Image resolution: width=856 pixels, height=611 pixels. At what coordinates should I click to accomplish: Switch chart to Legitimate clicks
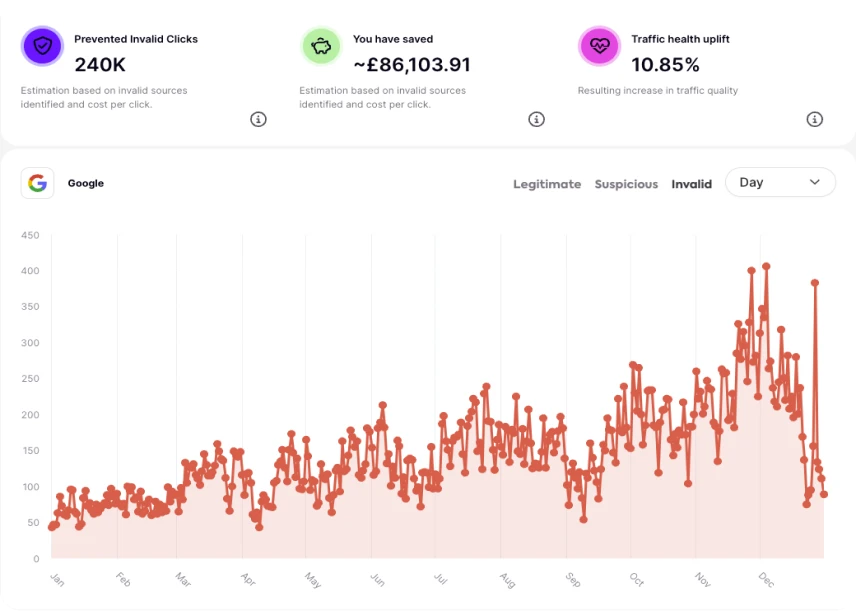point(547,184)
